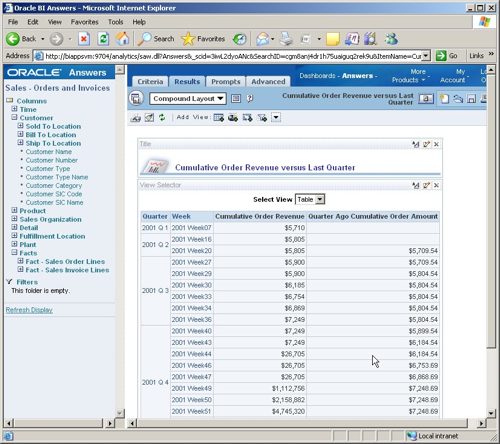Delete the View Selector view with X icon
Screen dimensions: 500x444
tap(436, 185)
